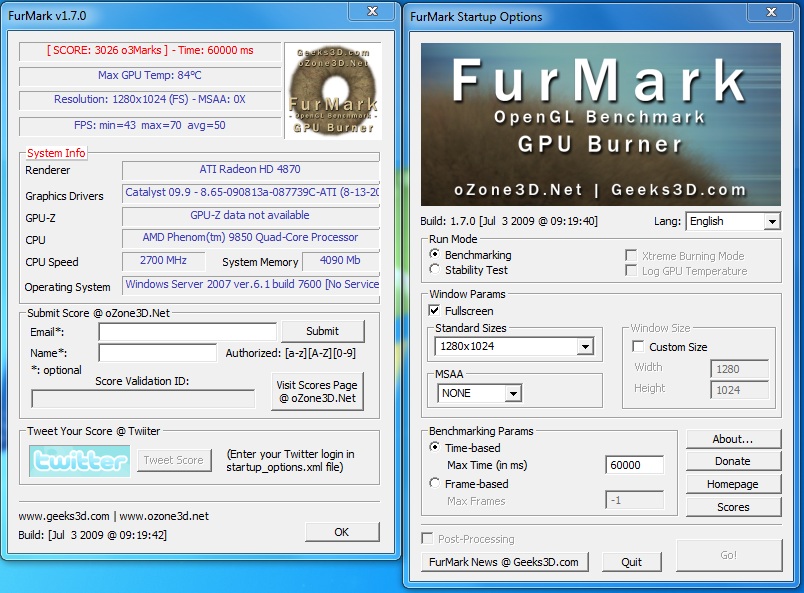Close the FurMark Startup Options window
Image resolution: width=804 pixels, height=593 pixels.
point(771,12)
